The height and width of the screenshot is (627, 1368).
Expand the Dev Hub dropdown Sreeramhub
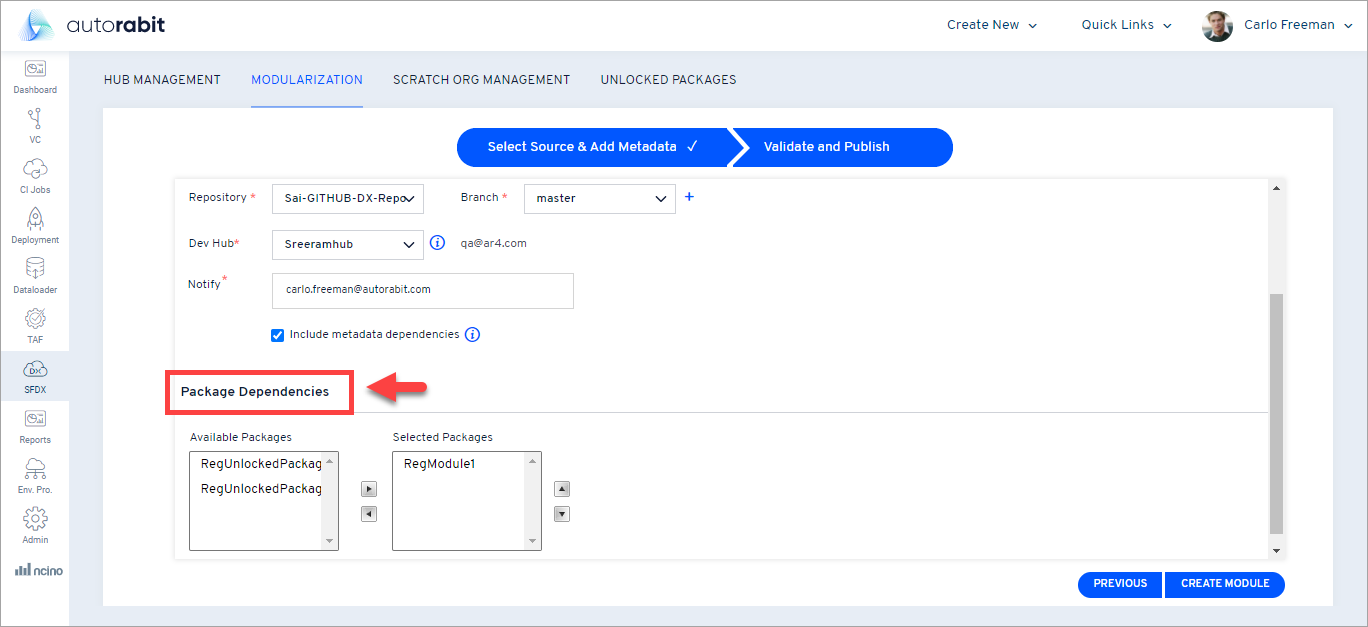click(347, 244)
